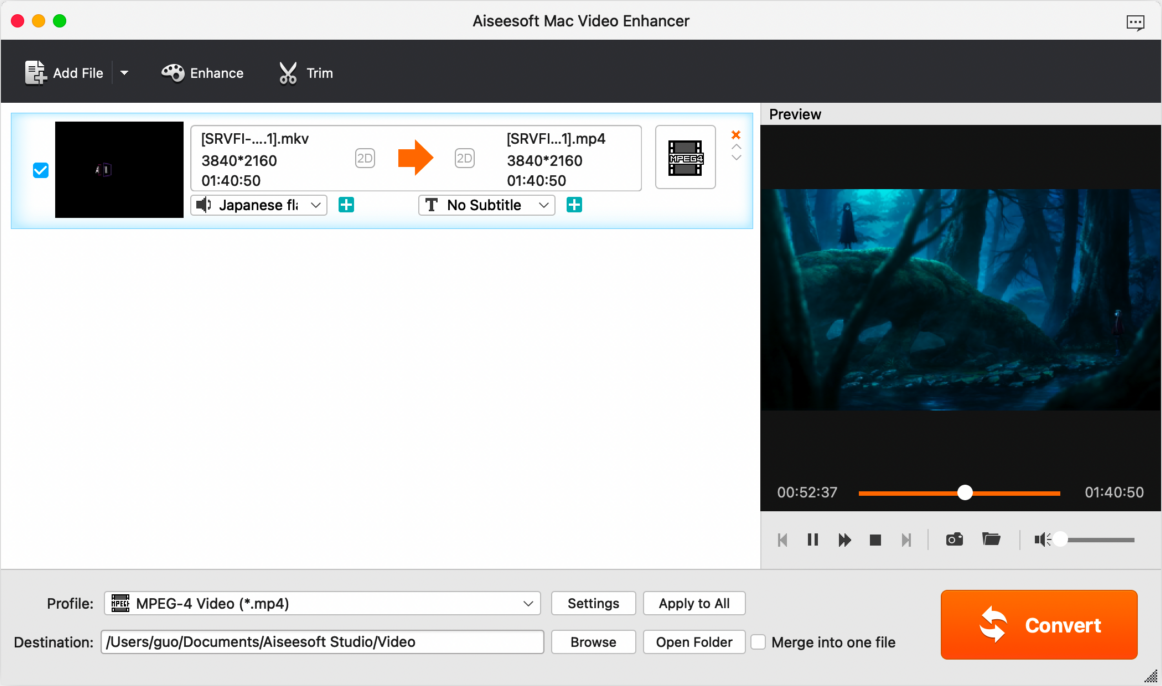Click the Settings button
The width and height of the screenshot is (1162, 686).
point(594,603)
